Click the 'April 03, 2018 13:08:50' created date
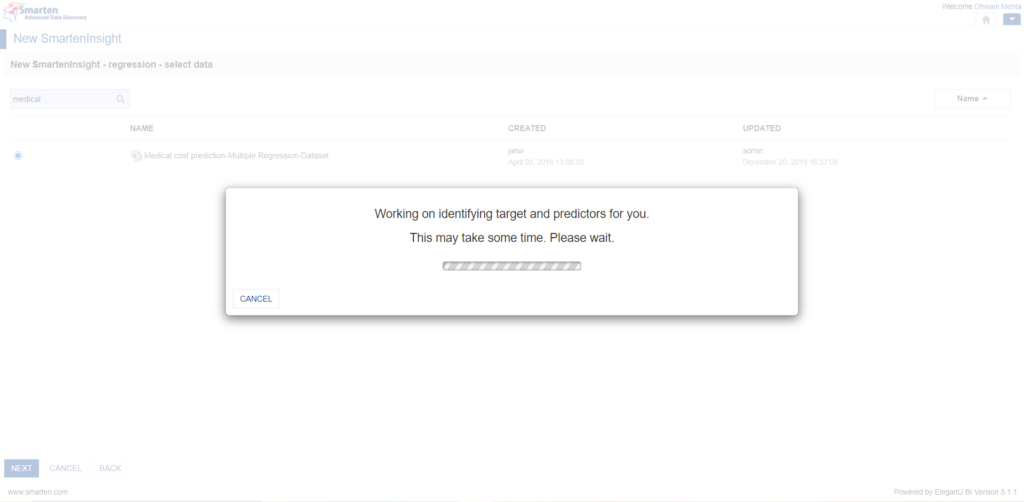 click(546, 162)
